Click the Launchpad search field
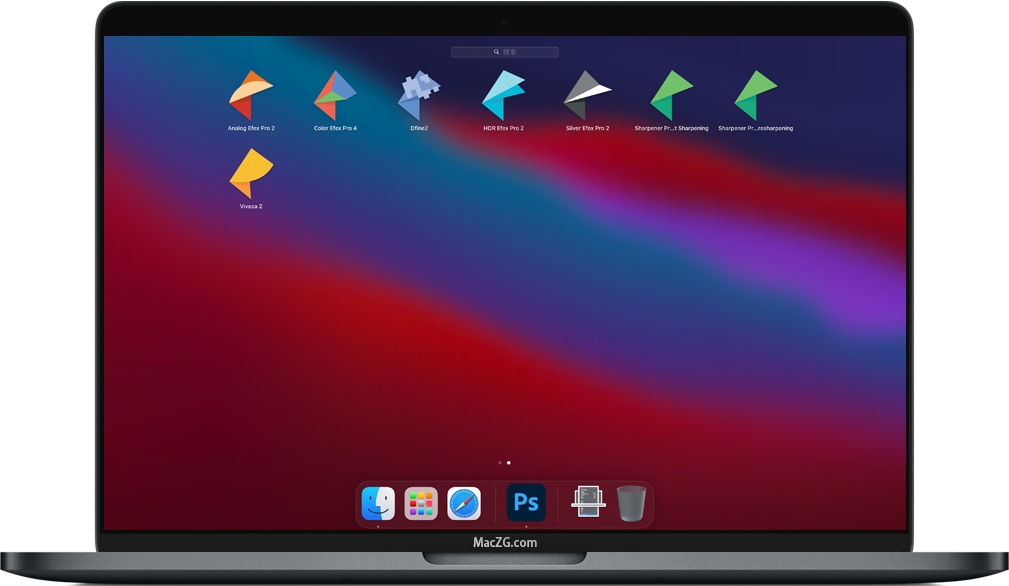Viewport: 1009px width, 586px height. (504, 51)
